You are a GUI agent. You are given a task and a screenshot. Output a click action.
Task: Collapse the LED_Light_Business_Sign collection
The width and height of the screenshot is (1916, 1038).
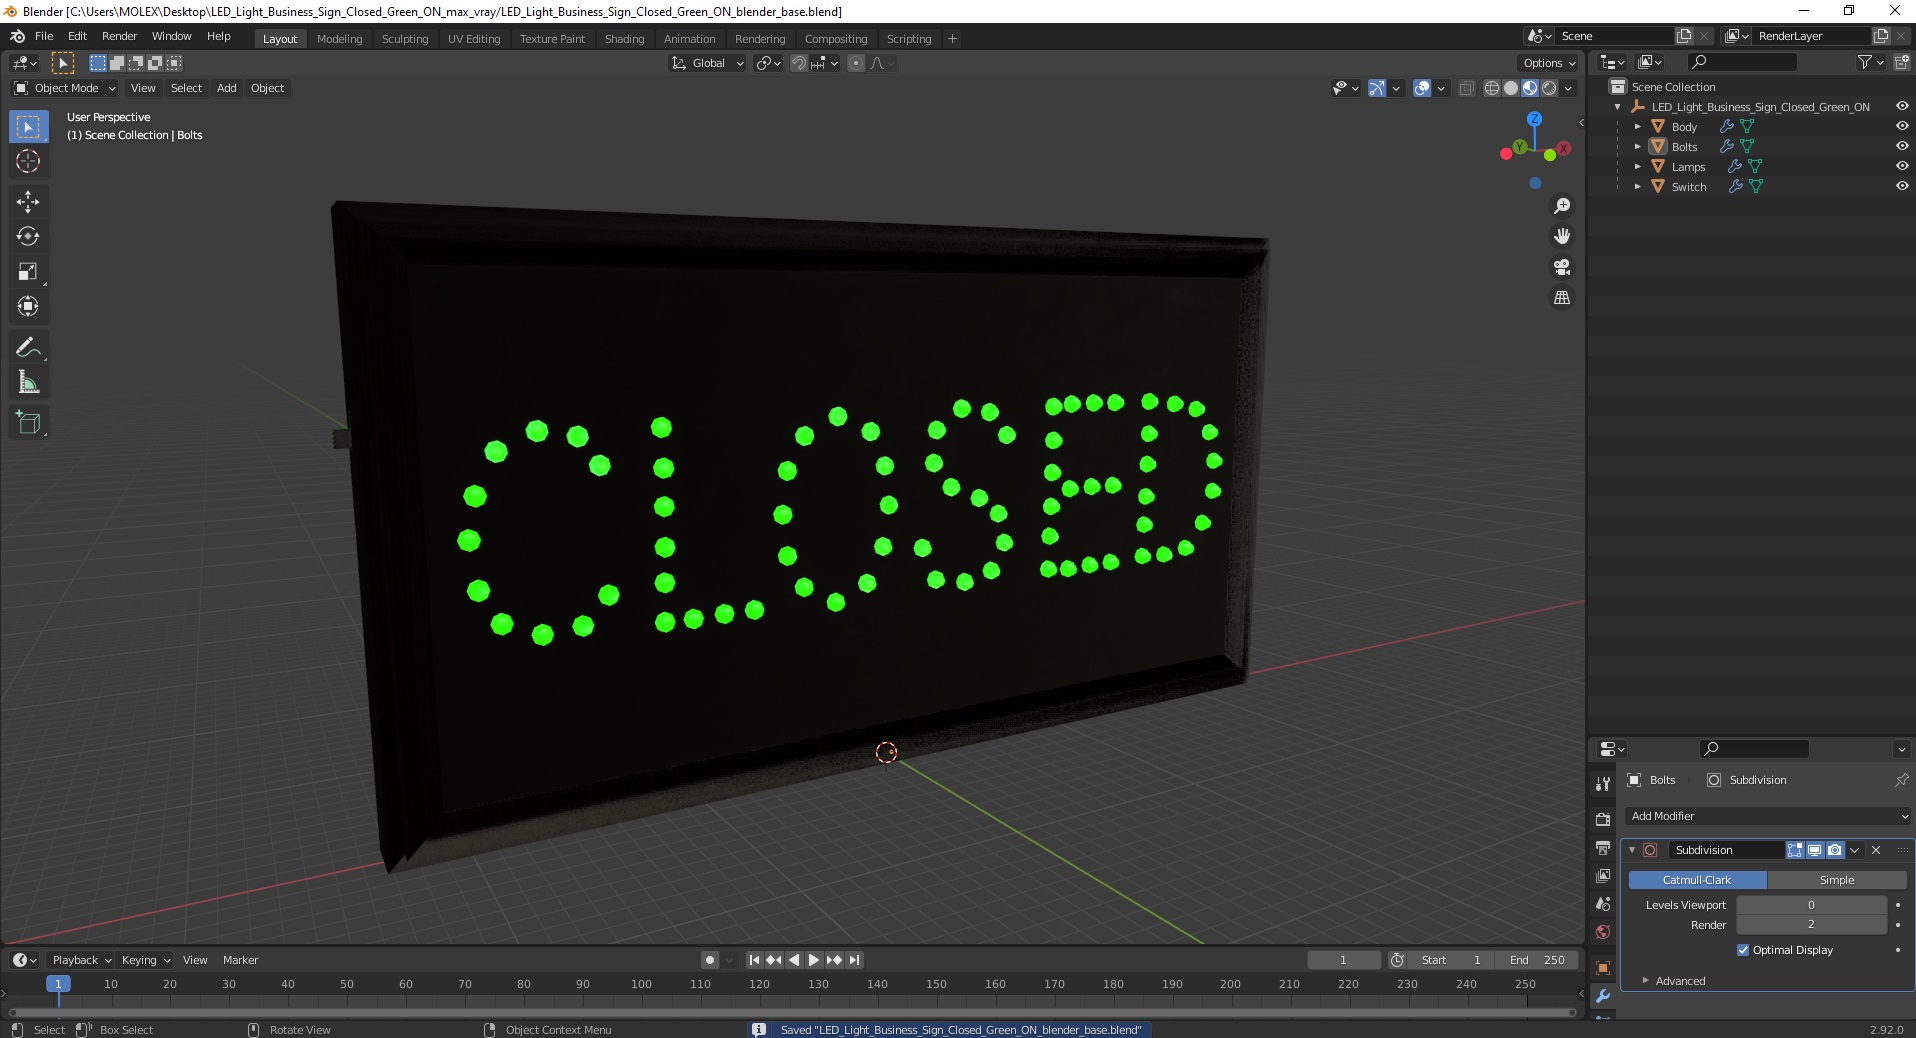tap(1617, 107)
